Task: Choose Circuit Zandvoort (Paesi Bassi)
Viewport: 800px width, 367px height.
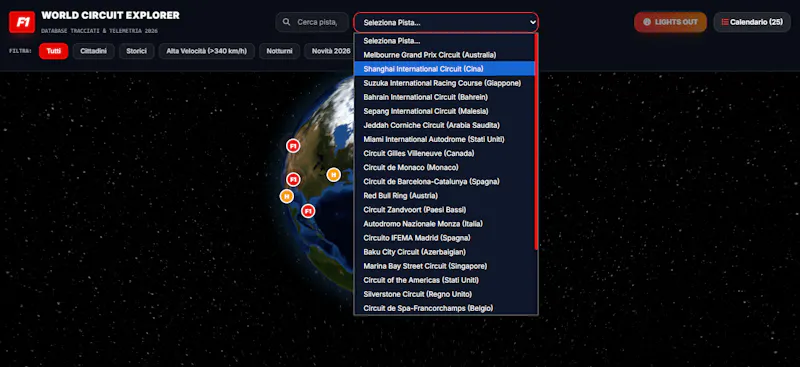Action: click(444, 210)
